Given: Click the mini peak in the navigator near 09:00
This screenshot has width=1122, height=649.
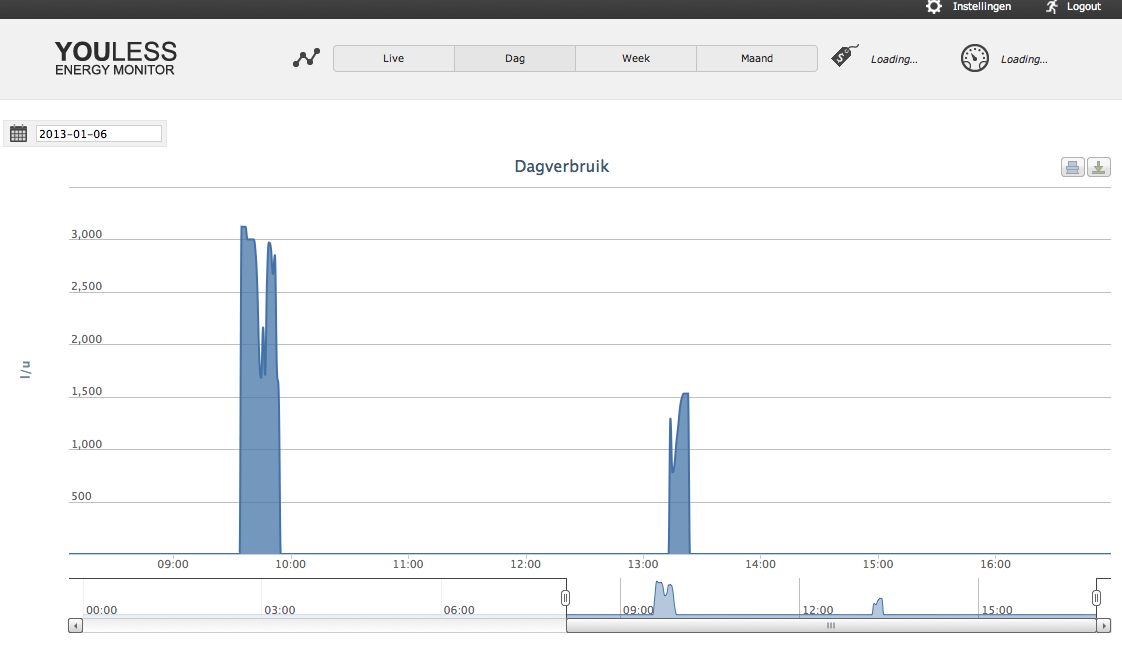Looking at the screenshot, I should click(x=665, y=599).
